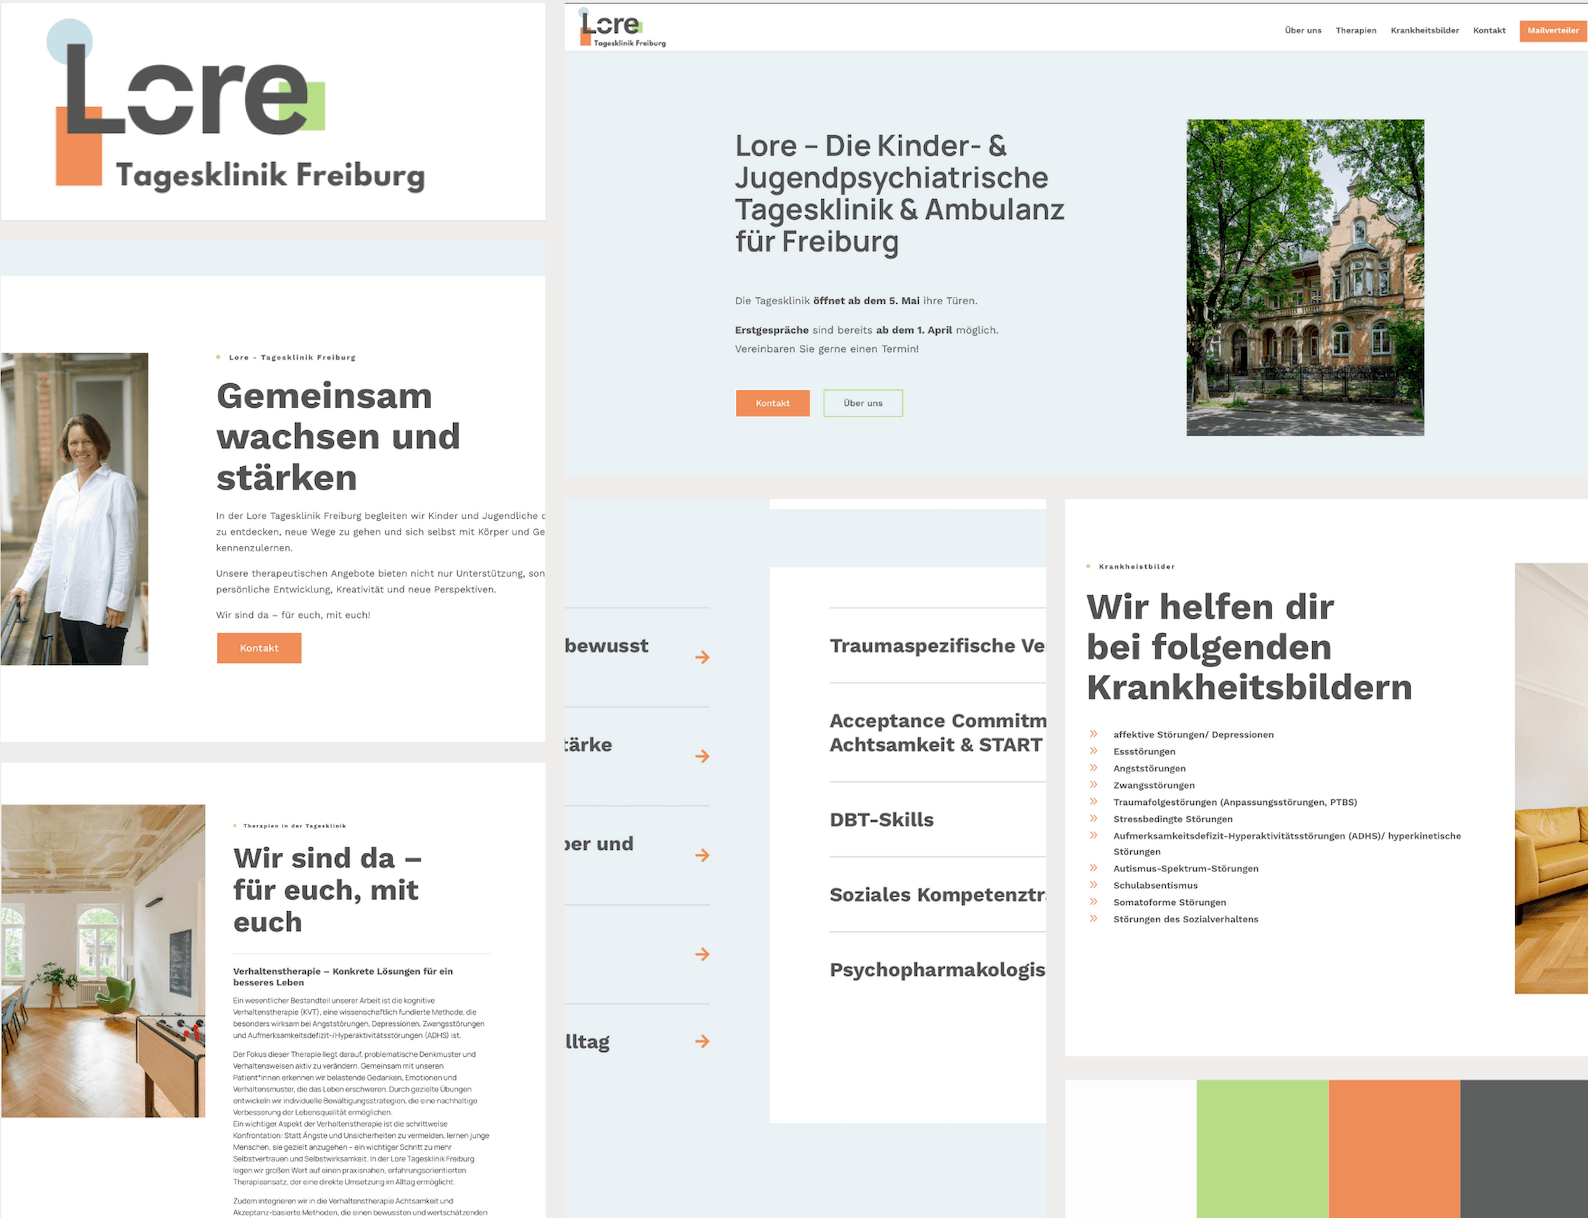Click the 'Gemeinsam wachsen und stärken' heading
This screenshot has width=1588, height=1218.
339,437
